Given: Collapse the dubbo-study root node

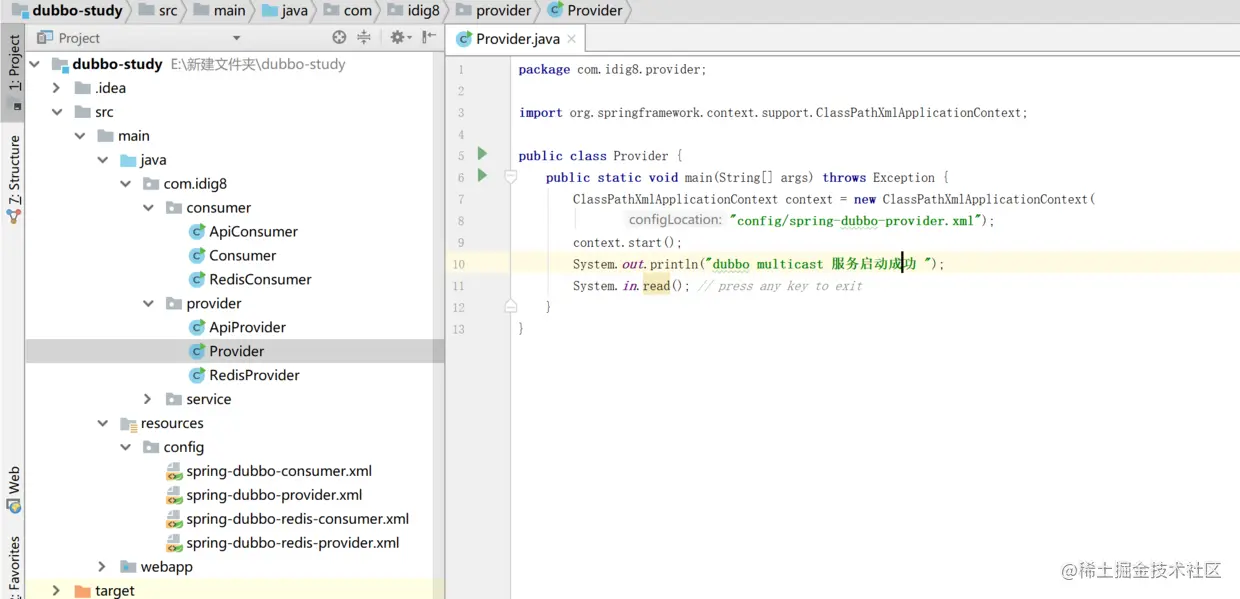Looking at the screenshot, I should pos(35,64).
